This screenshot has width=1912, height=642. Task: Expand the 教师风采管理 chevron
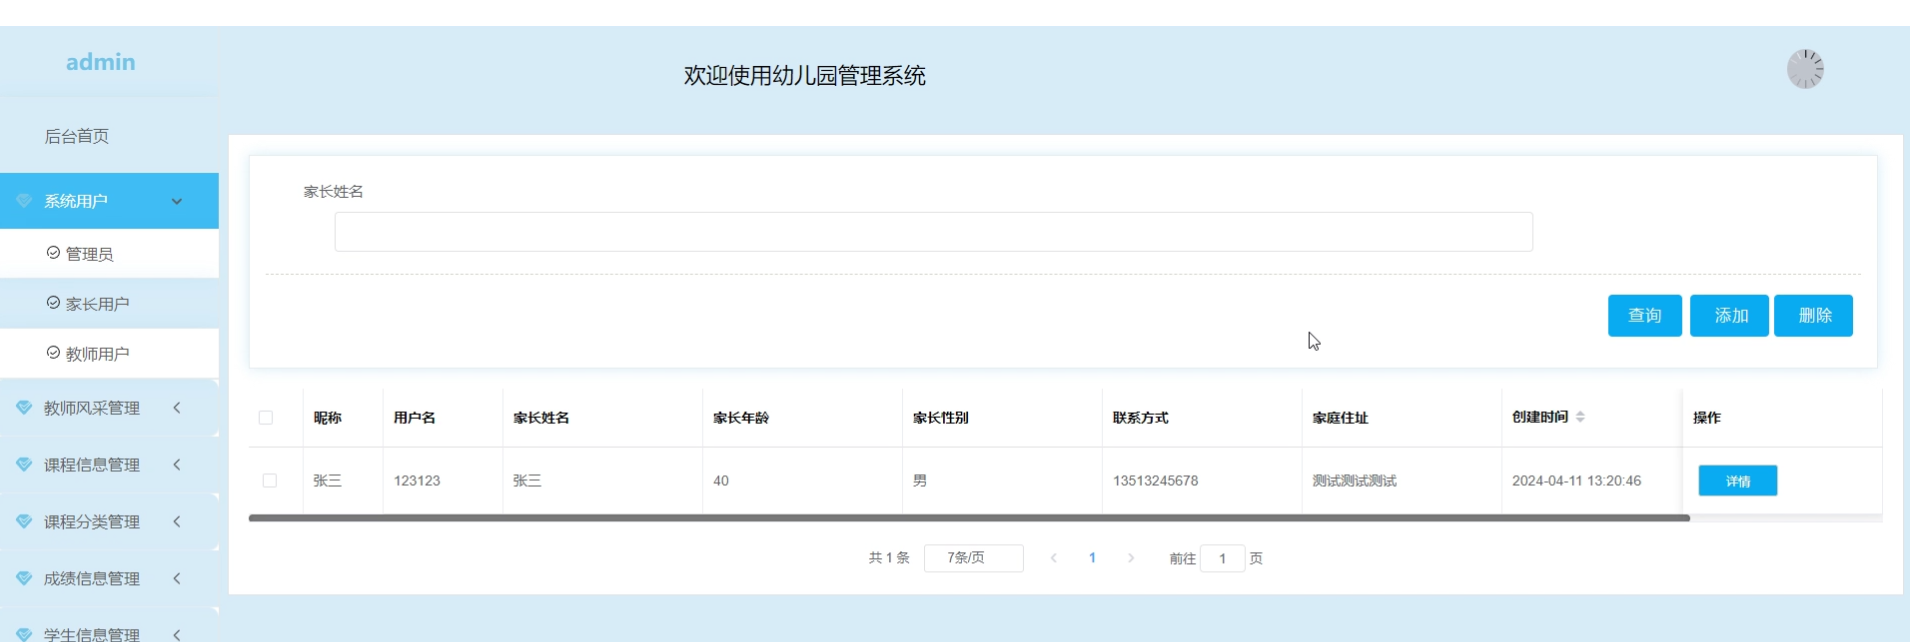(177, 408)
